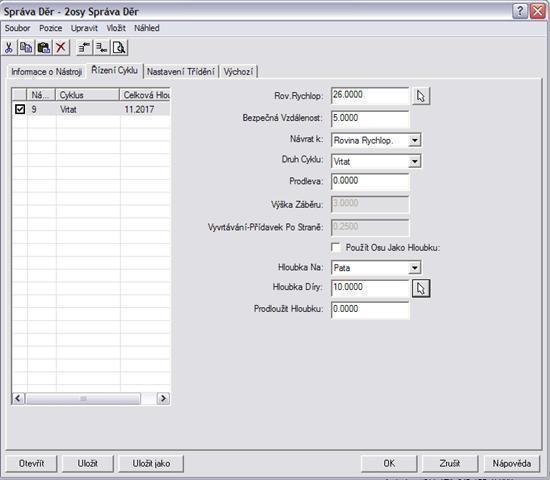Click the list's right scroll arrow
This screenshot has height=480, width=550.
coord(163,398)
